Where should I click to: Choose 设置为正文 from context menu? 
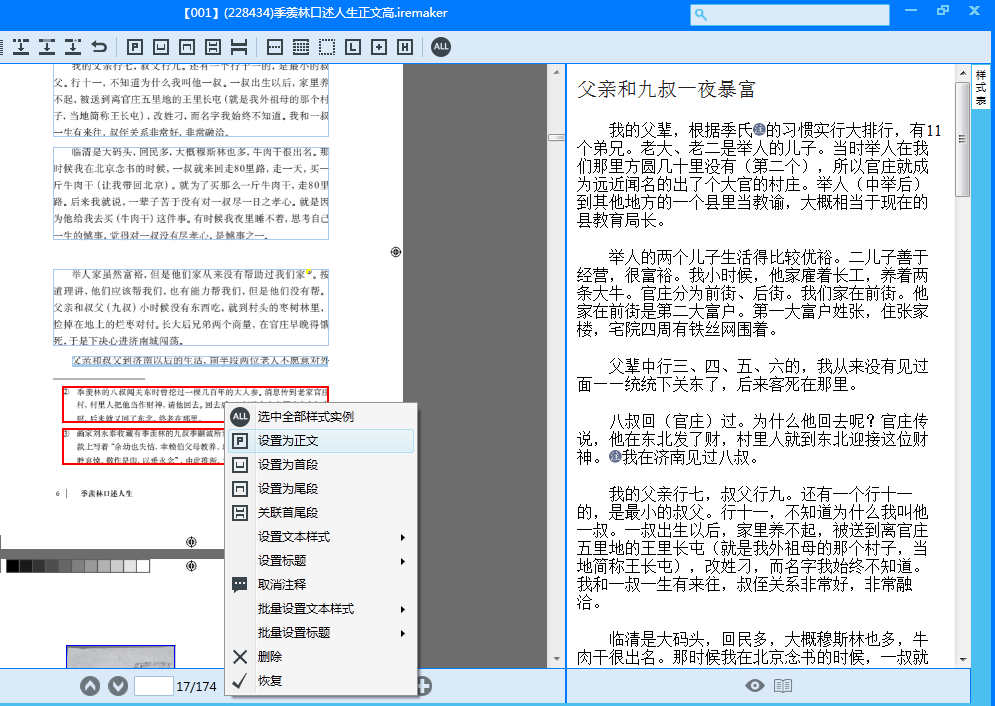pyautogui.click(x=320, y=441)
